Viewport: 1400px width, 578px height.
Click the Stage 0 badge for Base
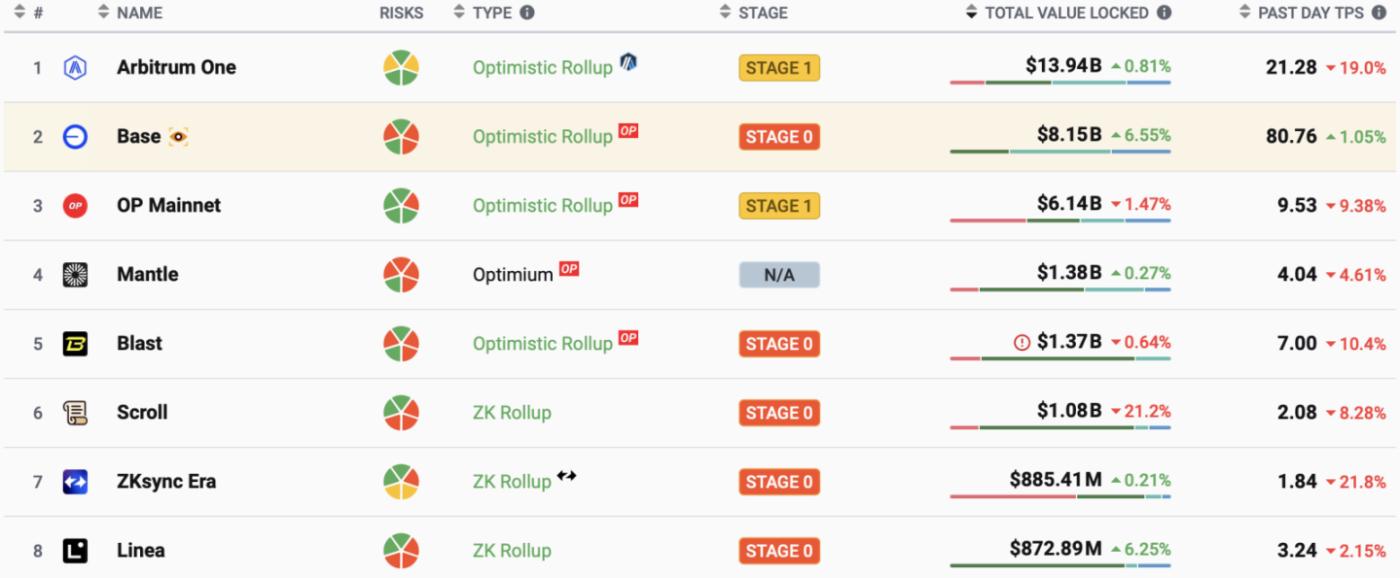(x=779, y=137)
